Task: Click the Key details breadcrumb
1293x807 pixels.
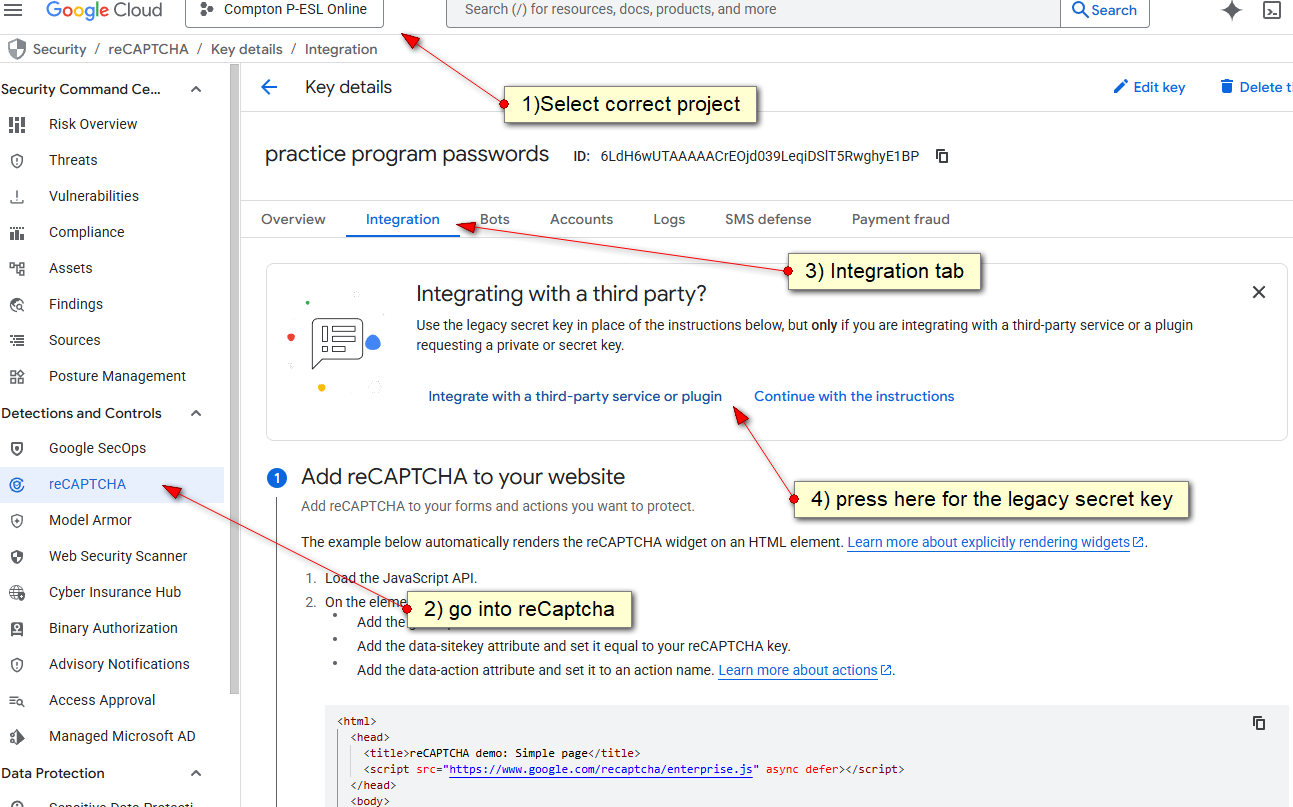Action: coord(247,49)
